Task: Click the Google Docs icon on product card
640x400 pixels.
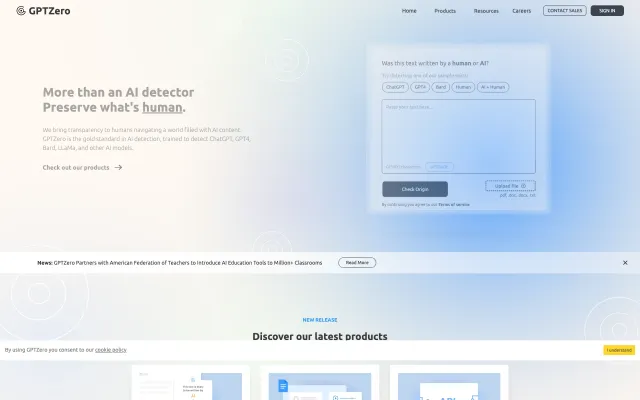Action: point(283,386)
